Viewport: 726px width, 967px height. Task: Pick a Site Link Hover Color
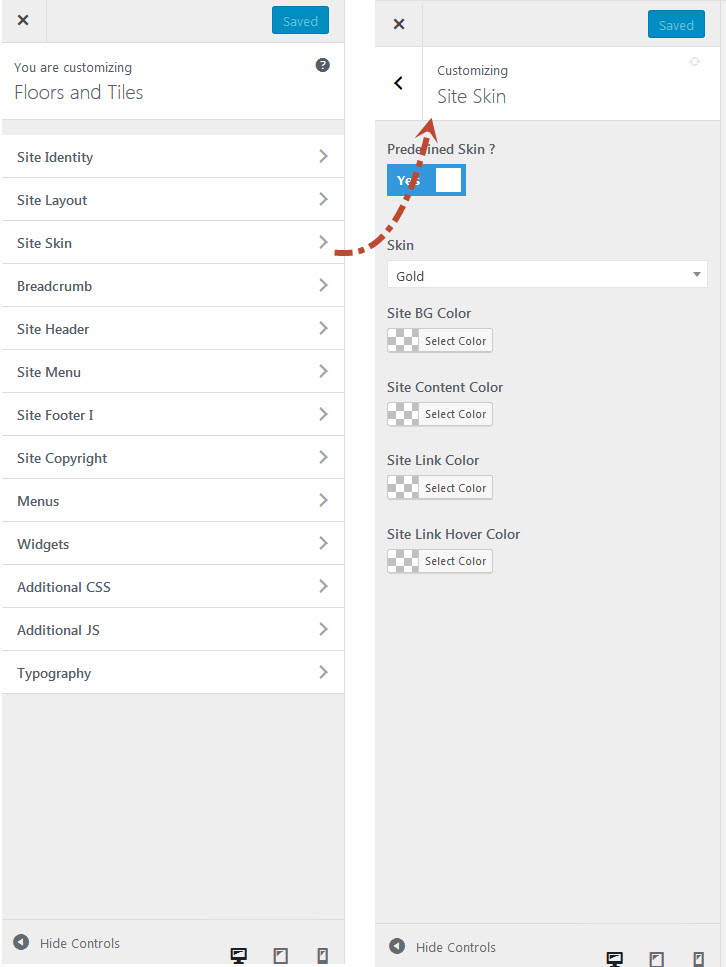tap(440, 561)
